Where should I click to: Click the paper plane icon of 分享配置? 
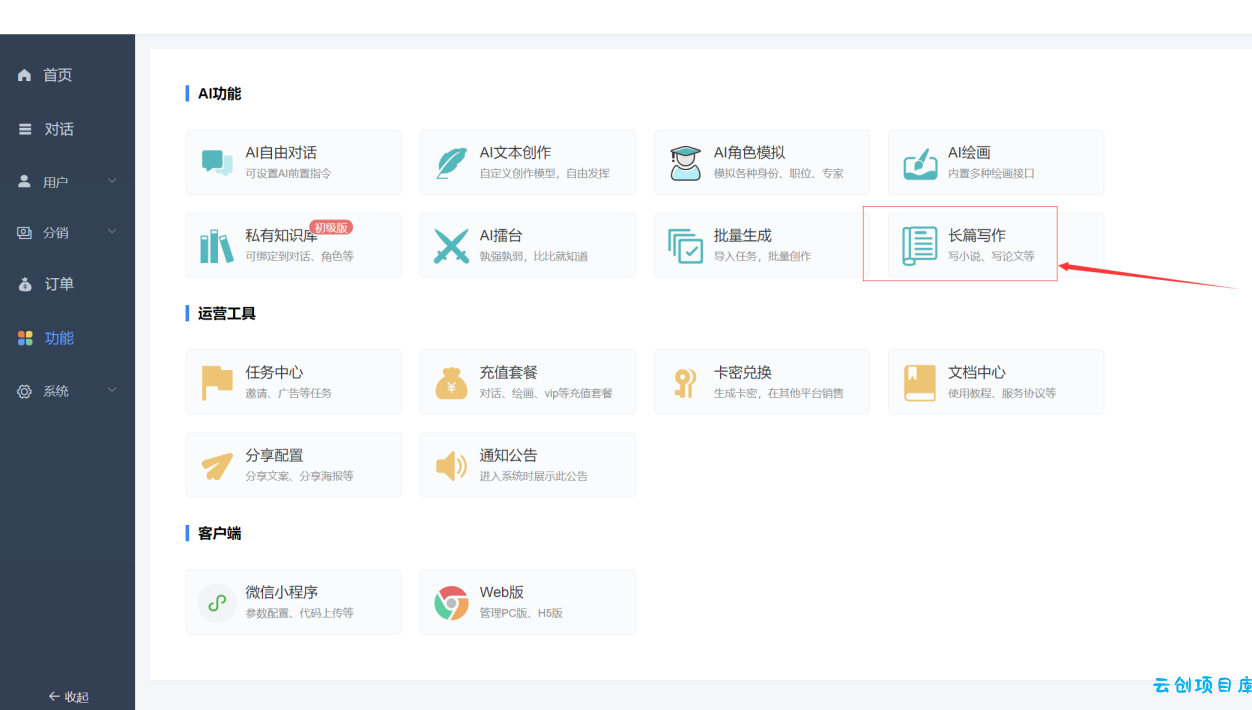217,465
